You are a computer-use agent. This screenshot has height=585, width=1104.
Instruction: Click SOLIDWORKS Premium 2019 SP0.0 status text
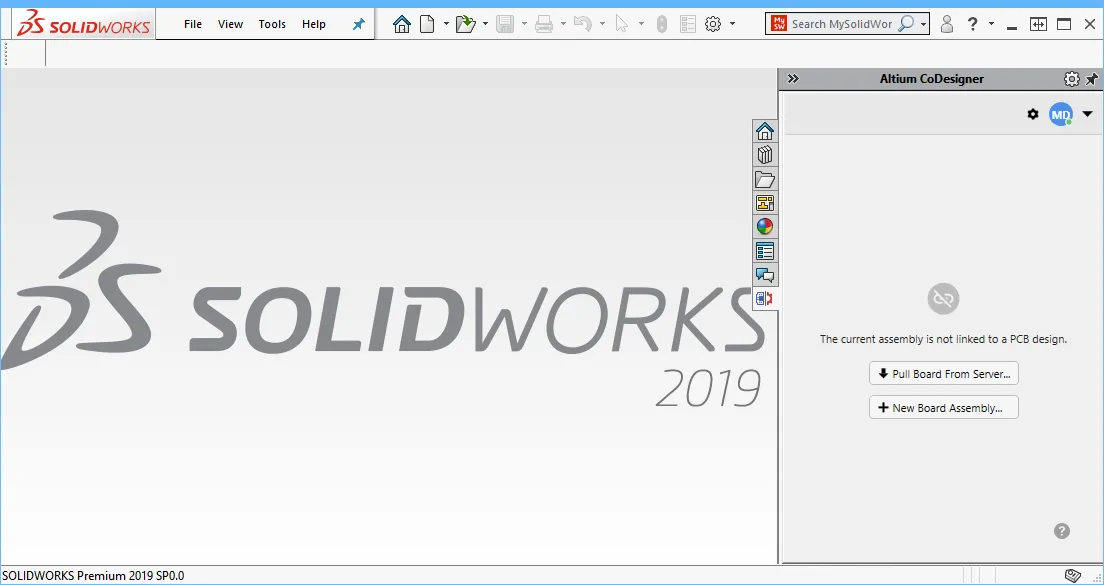tap(93, 576)
